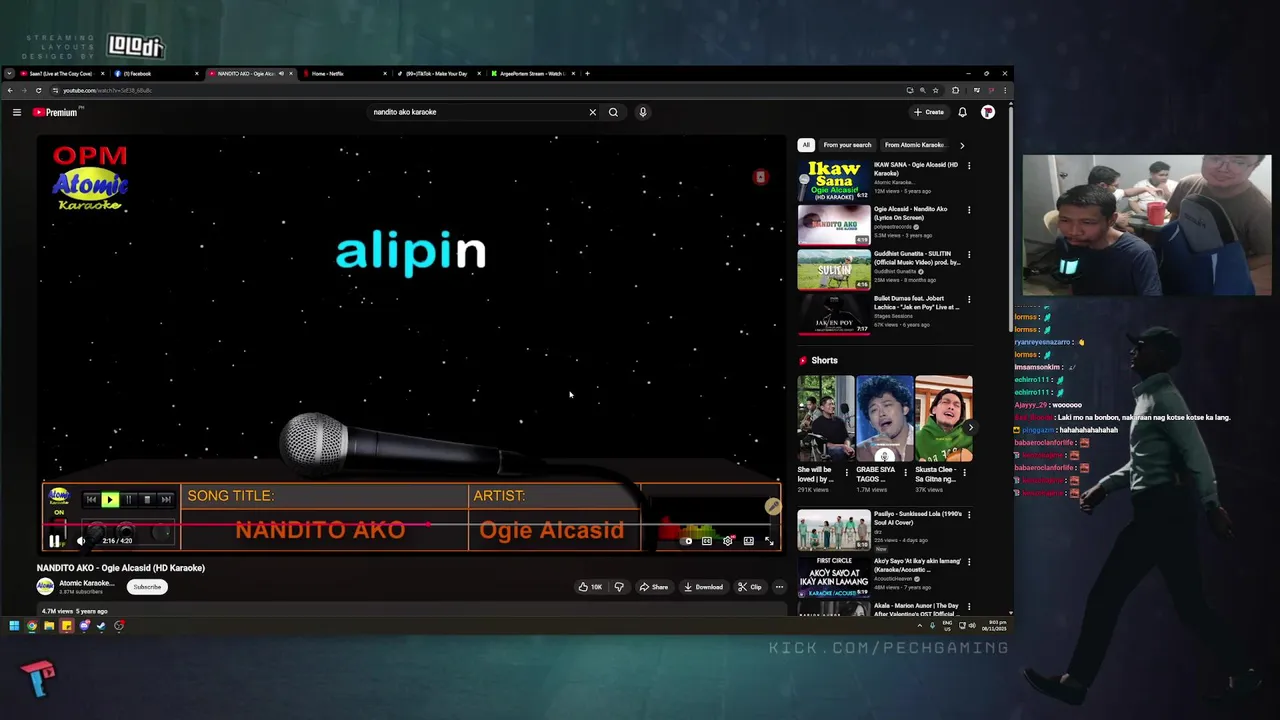Dislike the video with thumbs down
Screen dimensions: 1280x720
pyautogui.click(x=618, y=587)
